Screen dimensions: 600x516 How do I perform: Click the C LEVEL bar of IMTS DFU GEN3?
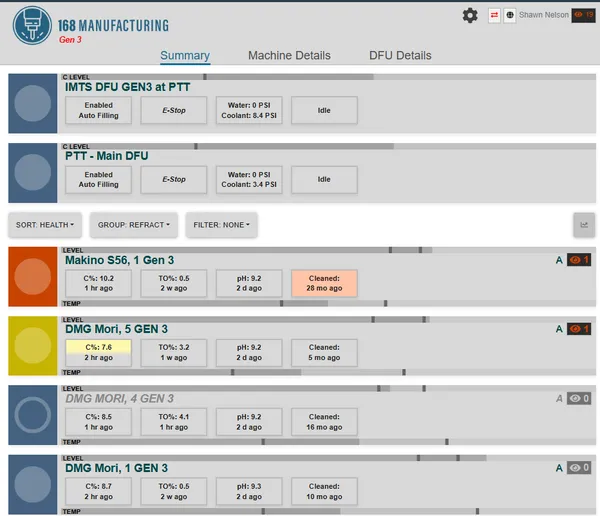coord(328,77)
